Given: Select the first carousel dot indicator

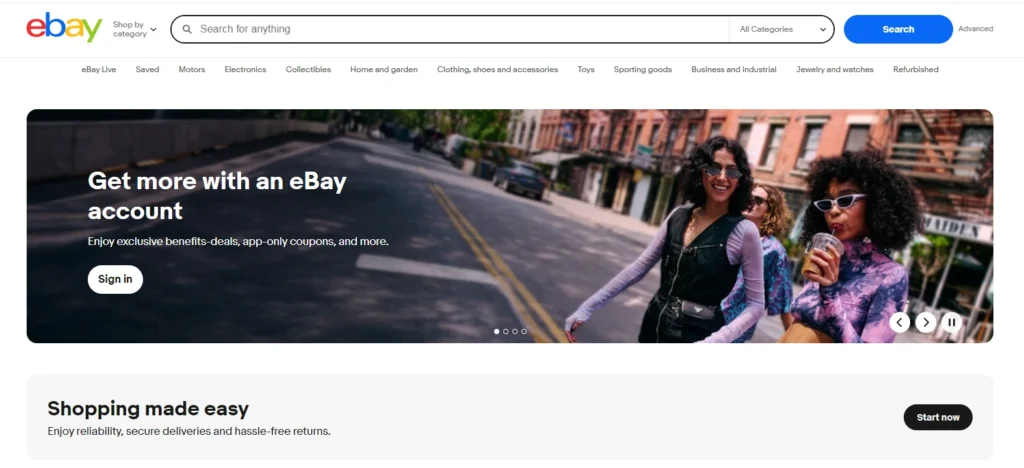Looking at the screenshot, I should coord(496,332).
